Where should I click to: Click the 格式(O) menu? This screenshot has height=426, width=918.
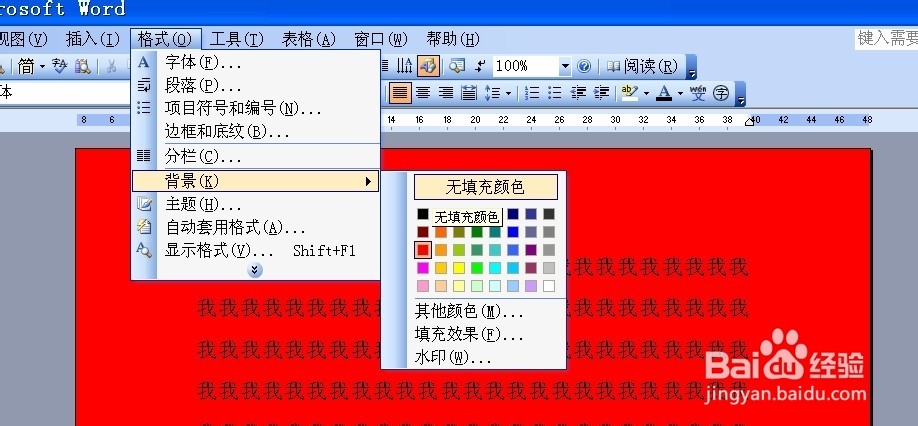pyautogui.click(x=166, y=39)
